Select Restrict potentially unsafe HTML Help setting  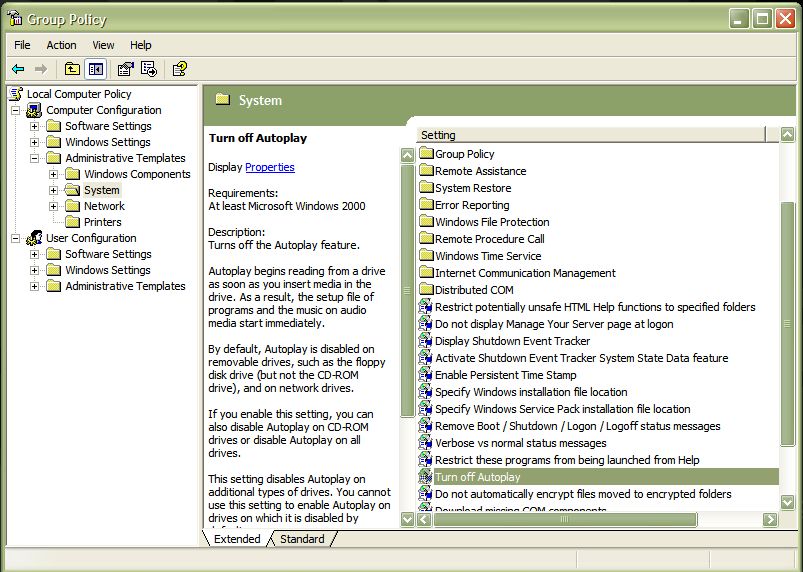pos(587,307)
